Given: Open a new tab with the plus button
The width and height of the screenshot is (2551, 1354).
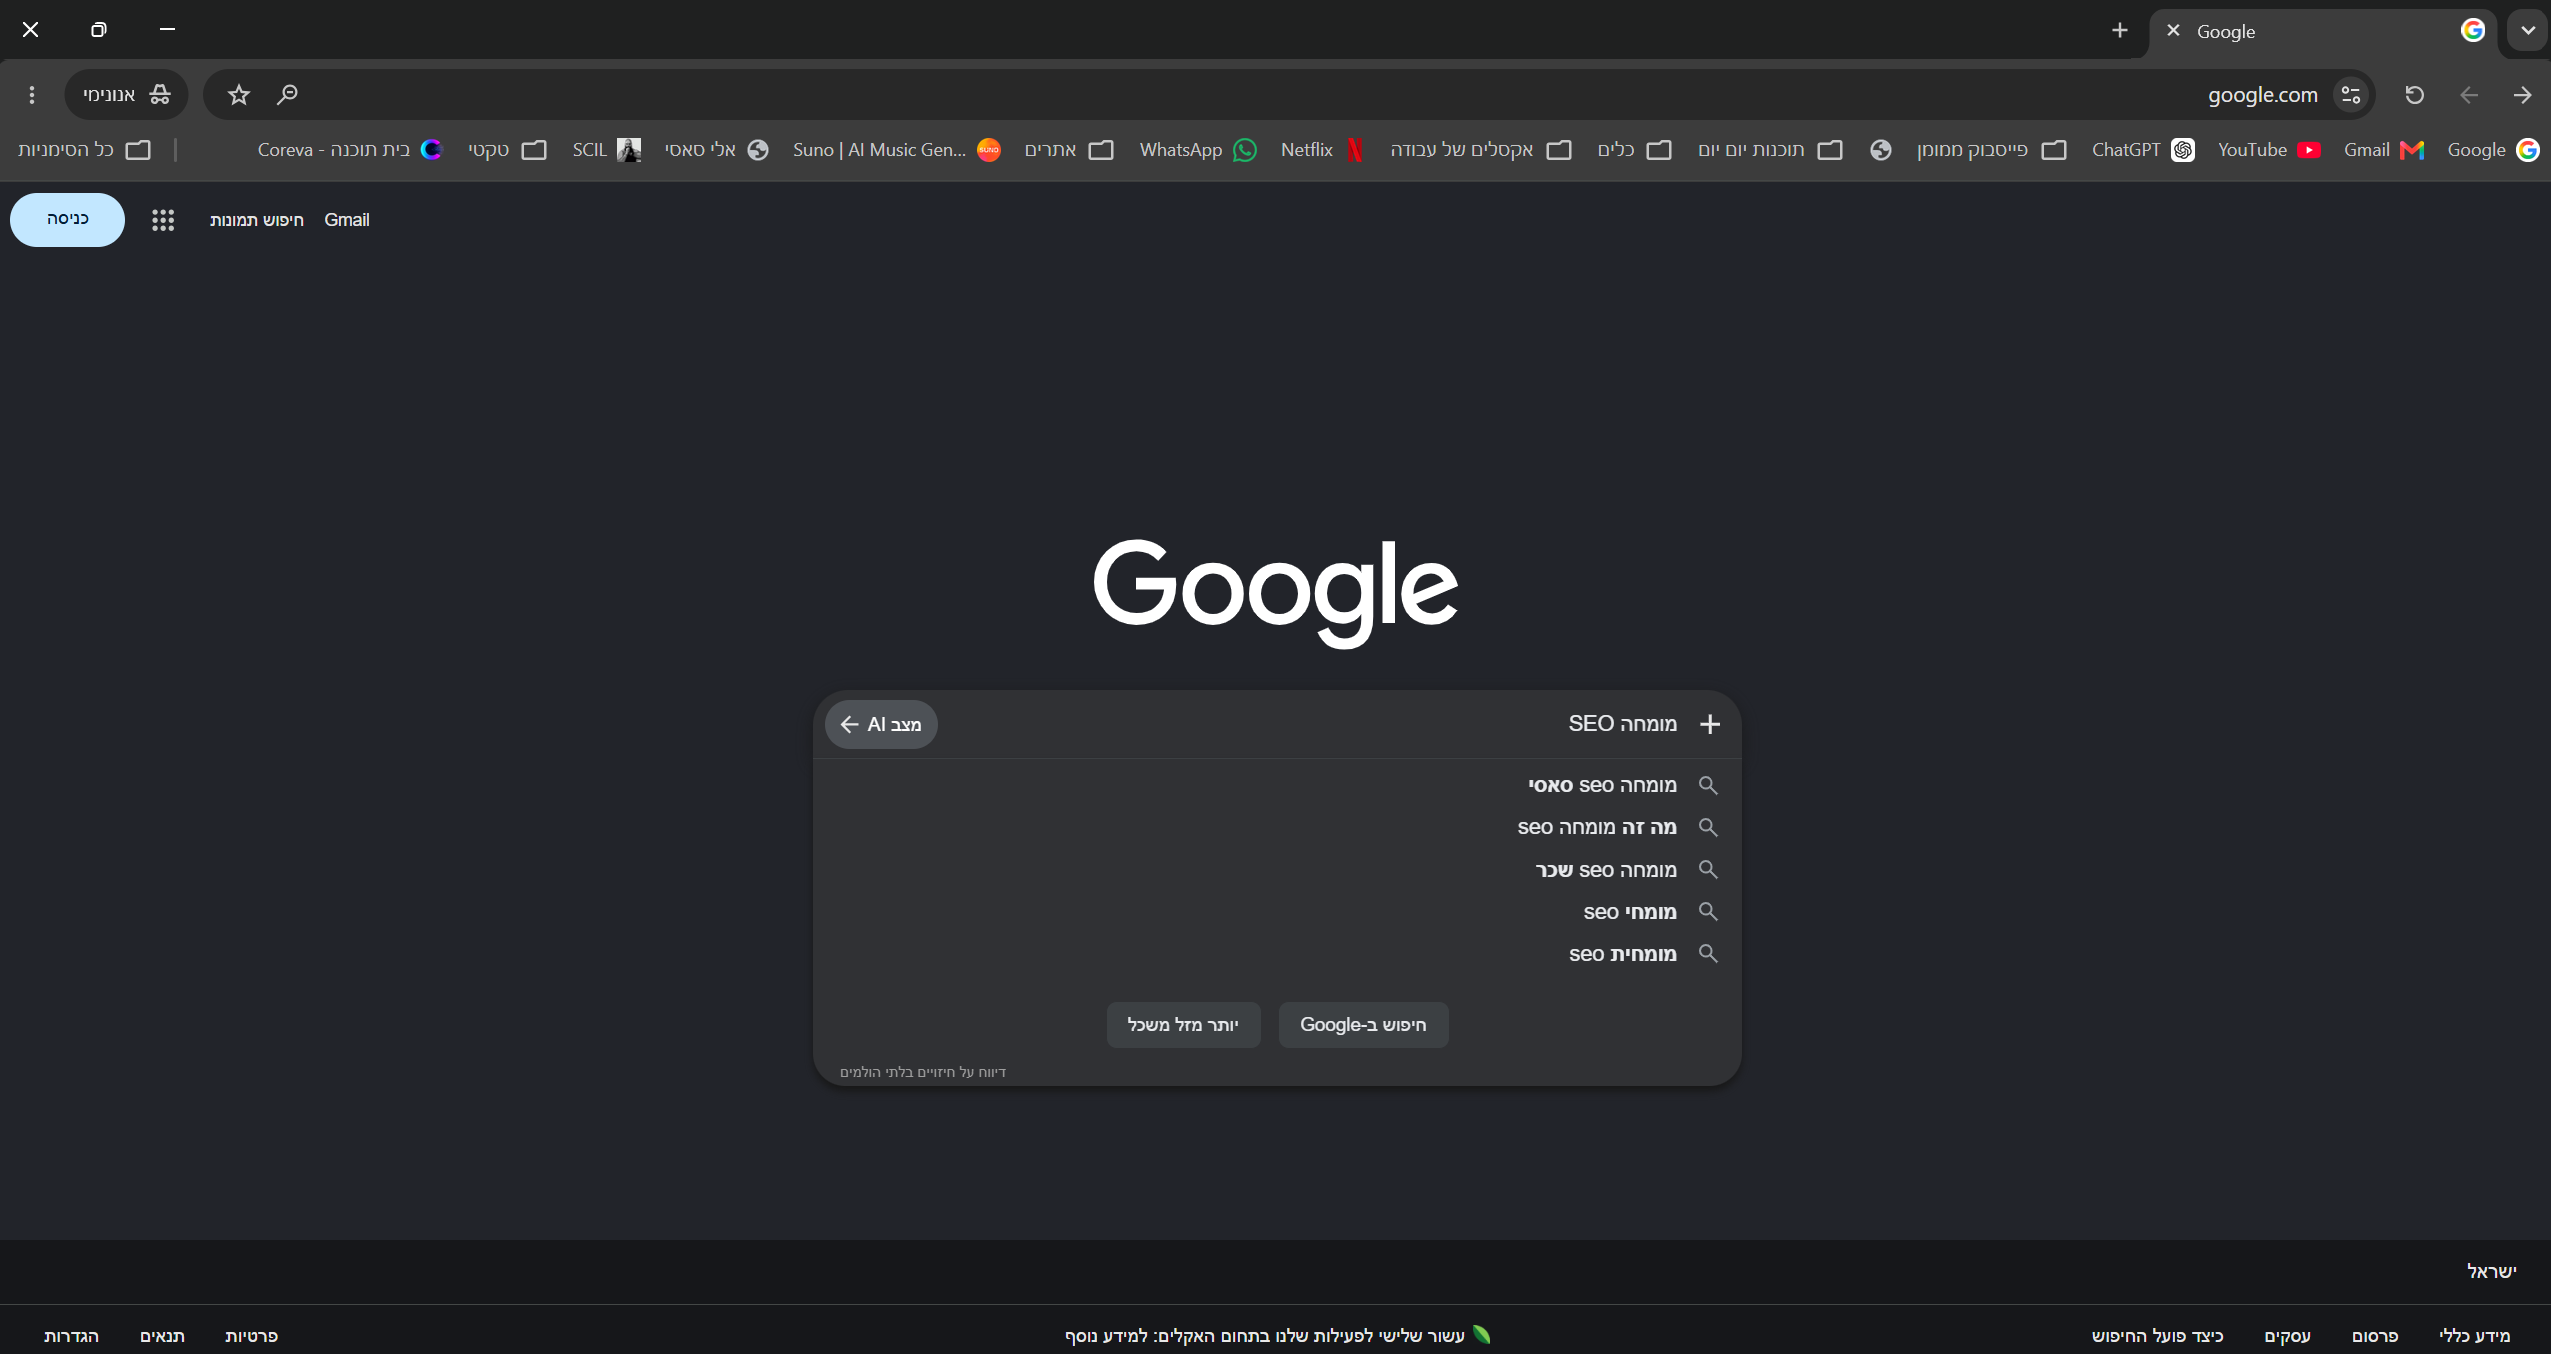Looking at the screenshot, I should tap(2119, 31).
